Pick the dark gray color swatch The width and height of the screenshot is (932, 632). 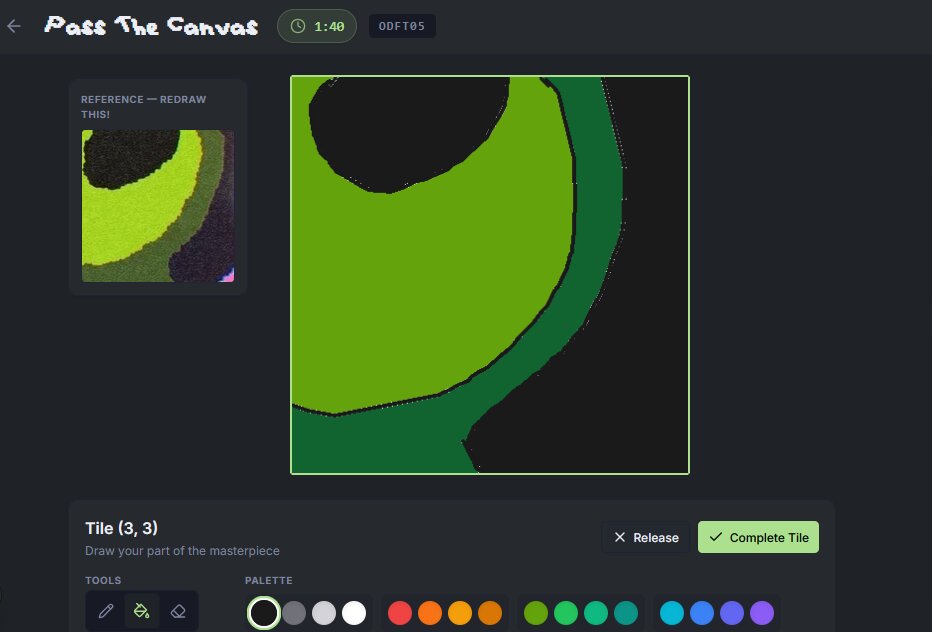pyautogui.click(x=294, y=612)
